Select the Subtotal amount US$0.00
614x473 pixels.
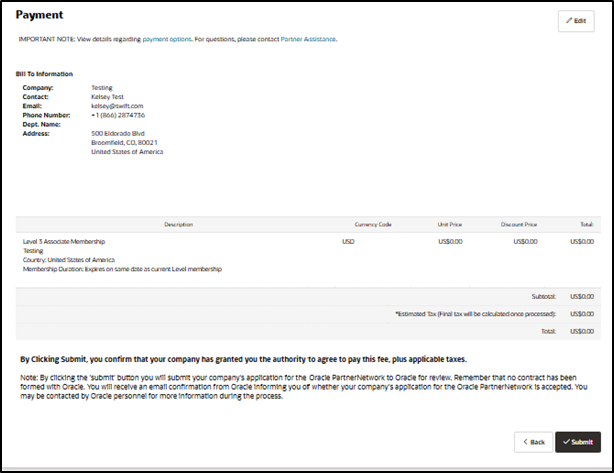coord(582,296)
